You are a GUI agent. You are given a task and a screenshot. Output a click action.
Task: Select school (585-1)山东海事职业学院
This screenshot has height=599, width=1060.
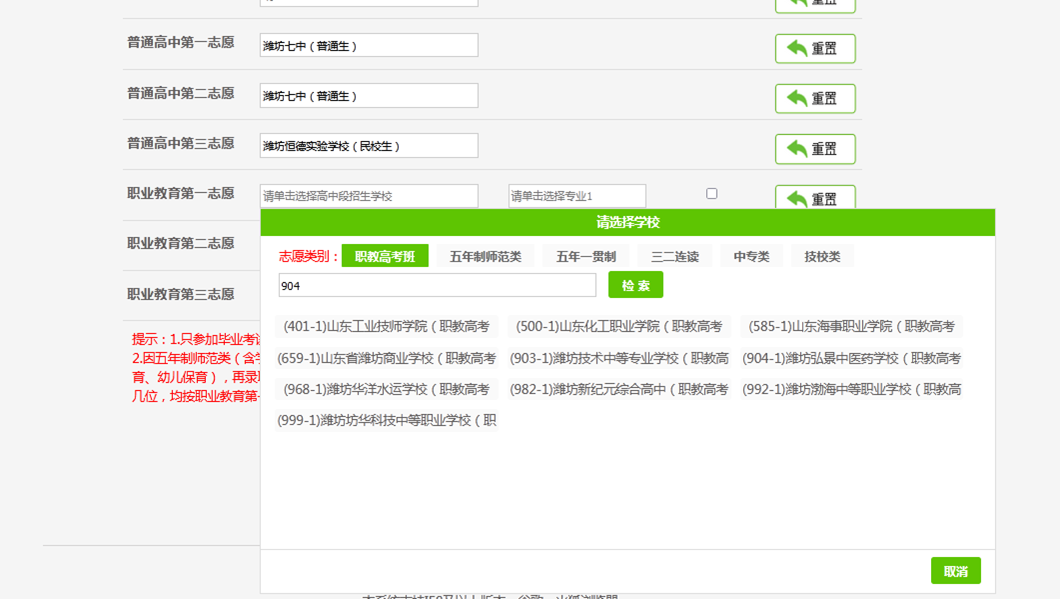[852, 327]
